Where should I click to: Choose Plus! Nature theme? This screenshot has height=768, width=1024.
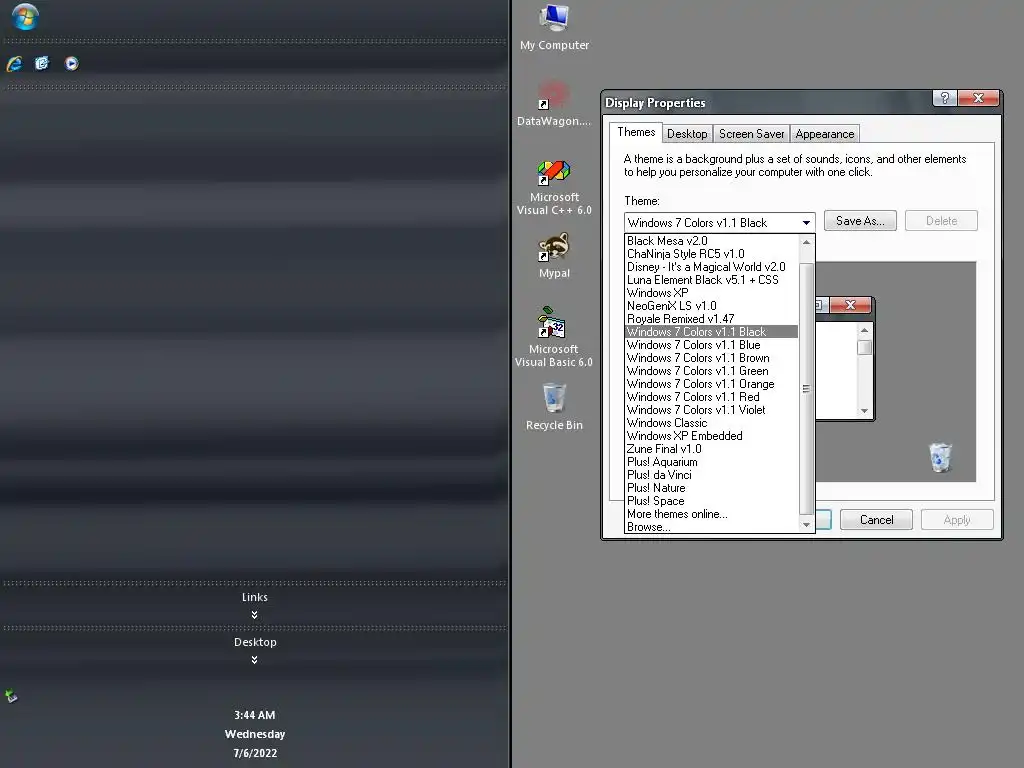[x=711, y=488]
